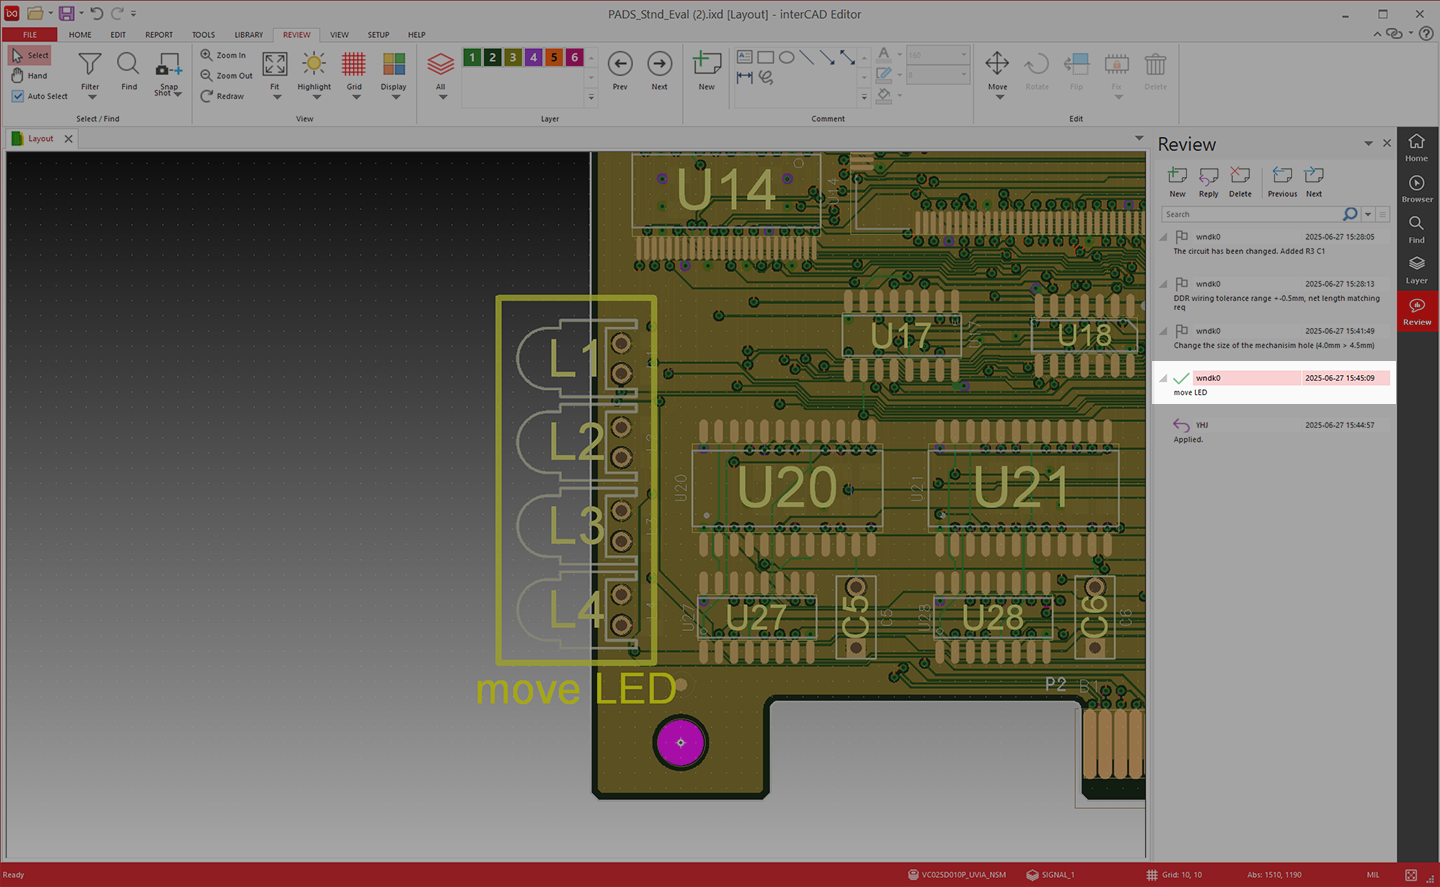This screenshot has width=1440, height=887.
Task: Click the New comment icon in Review panel
Action: pos(1177,182)
